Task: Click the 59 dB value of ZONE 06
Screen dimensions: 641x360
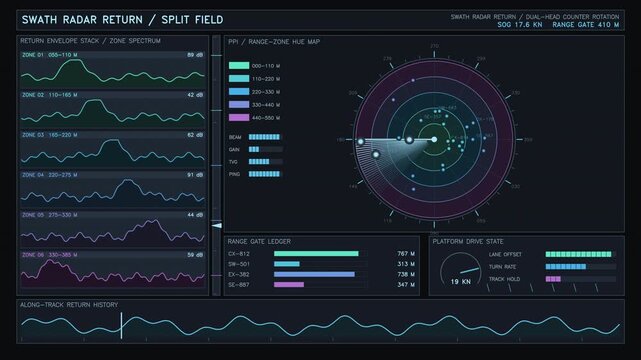Action: 195,255
